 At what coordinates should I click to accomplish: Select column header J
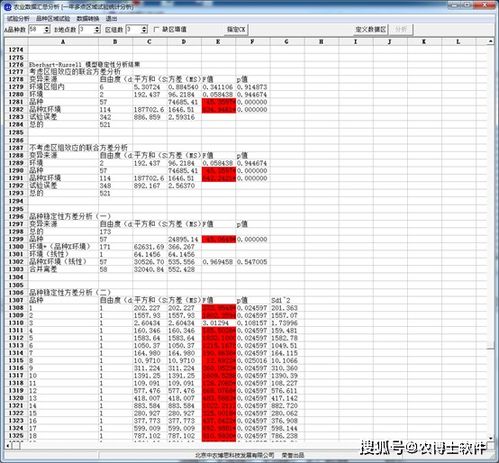point(390,42)
